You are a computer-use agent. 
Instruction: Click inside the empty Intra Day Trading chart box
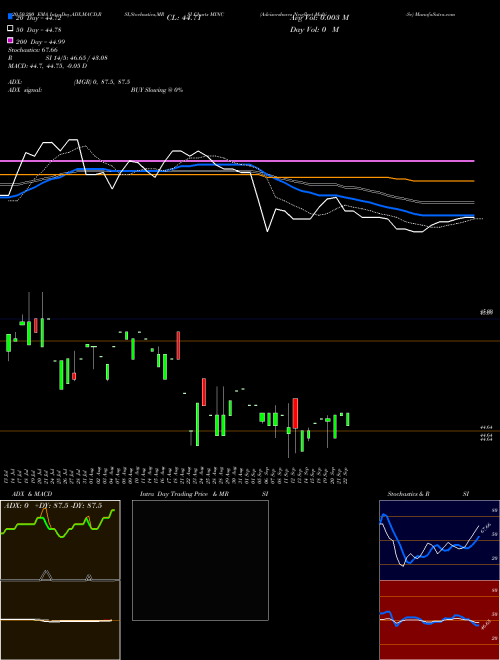[200, 560]
